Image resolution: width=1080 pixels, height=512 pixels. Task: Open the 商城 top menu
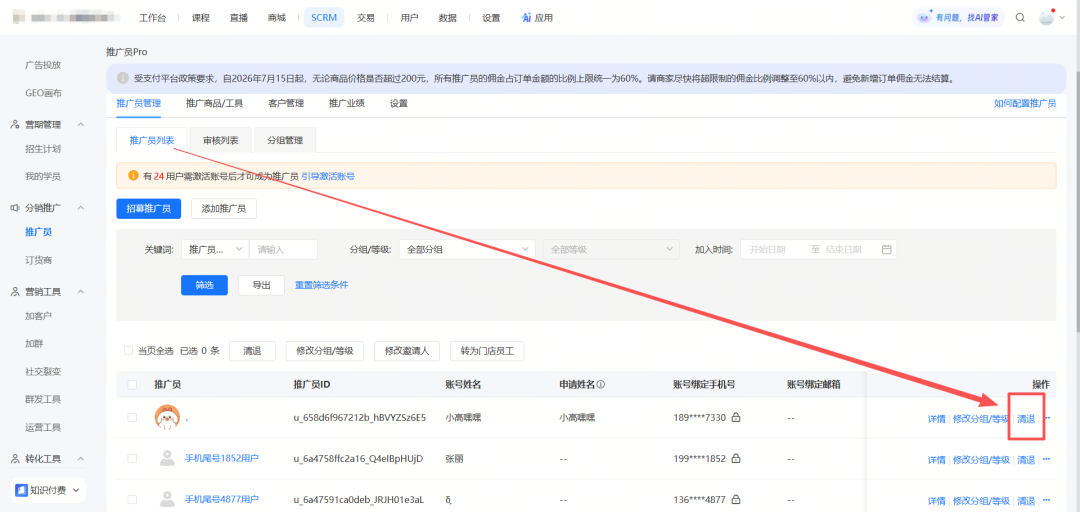(276, 18)
